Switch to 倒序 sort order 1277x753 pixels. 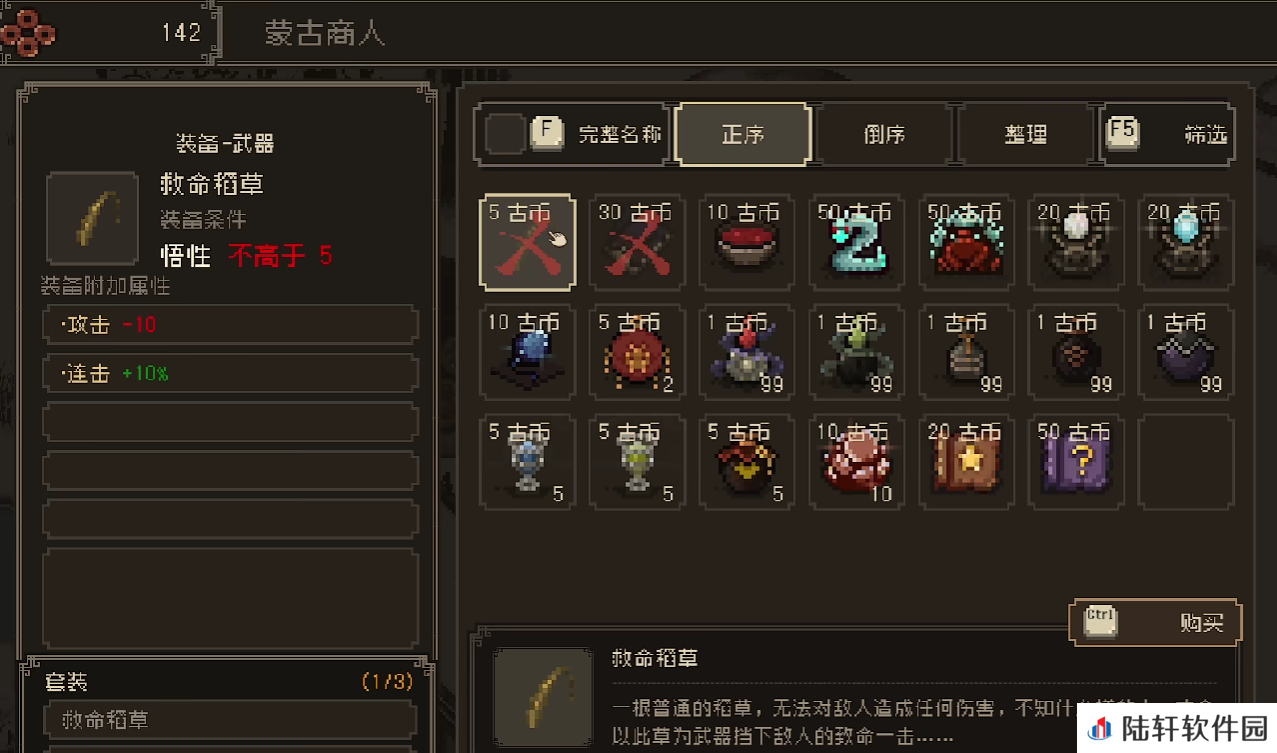[885, 134]
